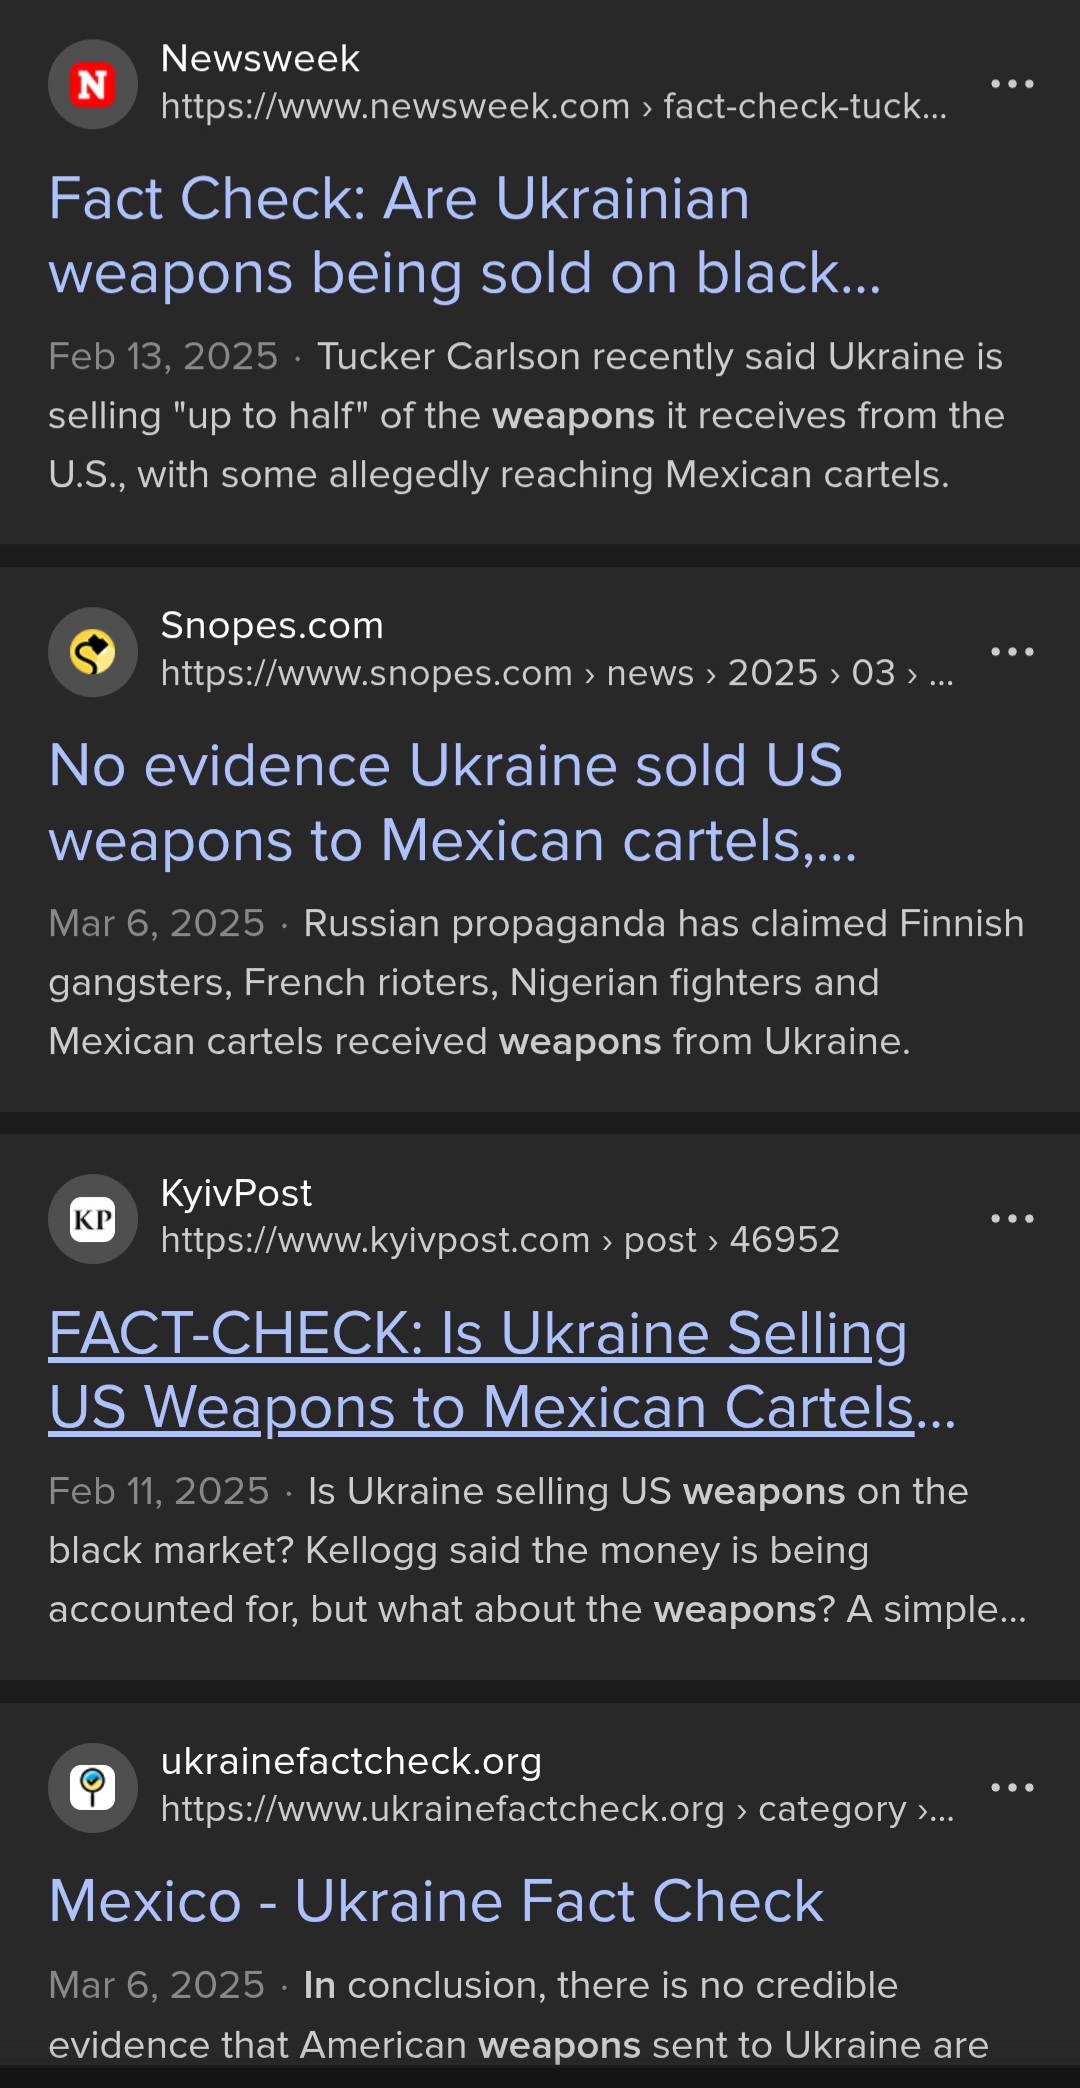The height and width of the screenshot is (2088, 1080).
Task: Click the Tucker Carlson snippet text
Action: [x=526, y=416]
